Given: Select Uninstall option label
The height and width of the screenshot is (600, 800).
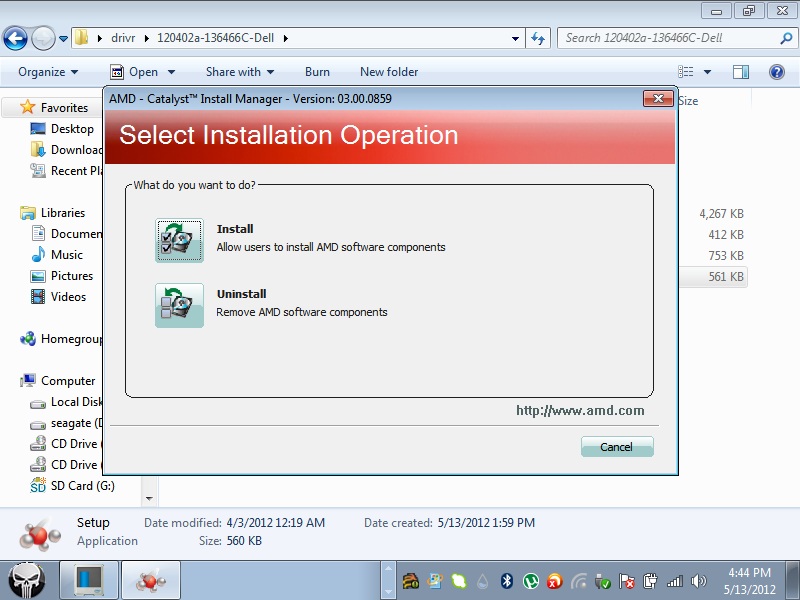Looking at the screenshot, I should pyautogui.click(x=241, y=294).
